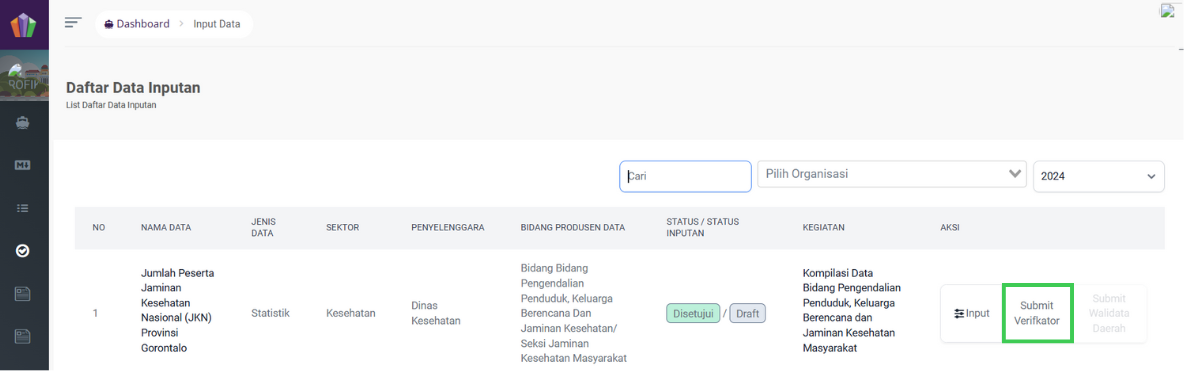Screen dimensions: 1187x371
Task: Open the sidebar M↓ markdown icon
Action: point(23,166)
